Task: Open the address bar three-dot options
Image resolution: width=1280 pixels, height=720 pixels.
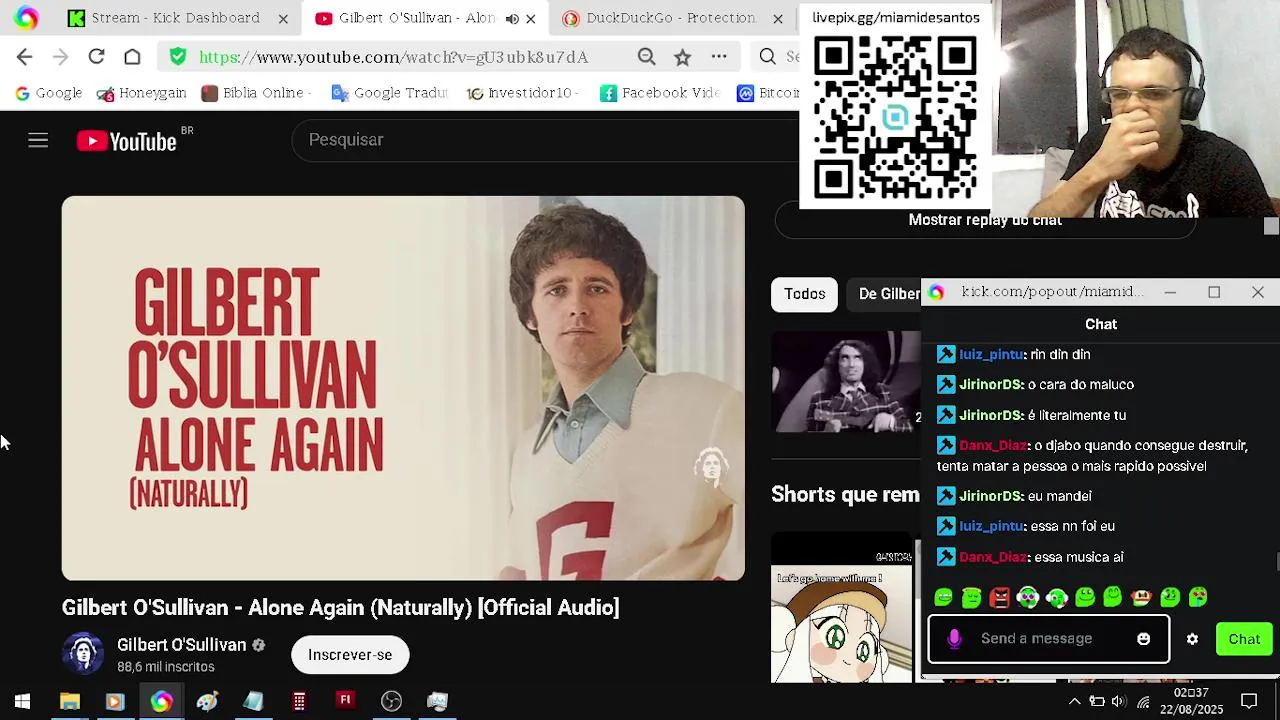Action: [719, 57]
